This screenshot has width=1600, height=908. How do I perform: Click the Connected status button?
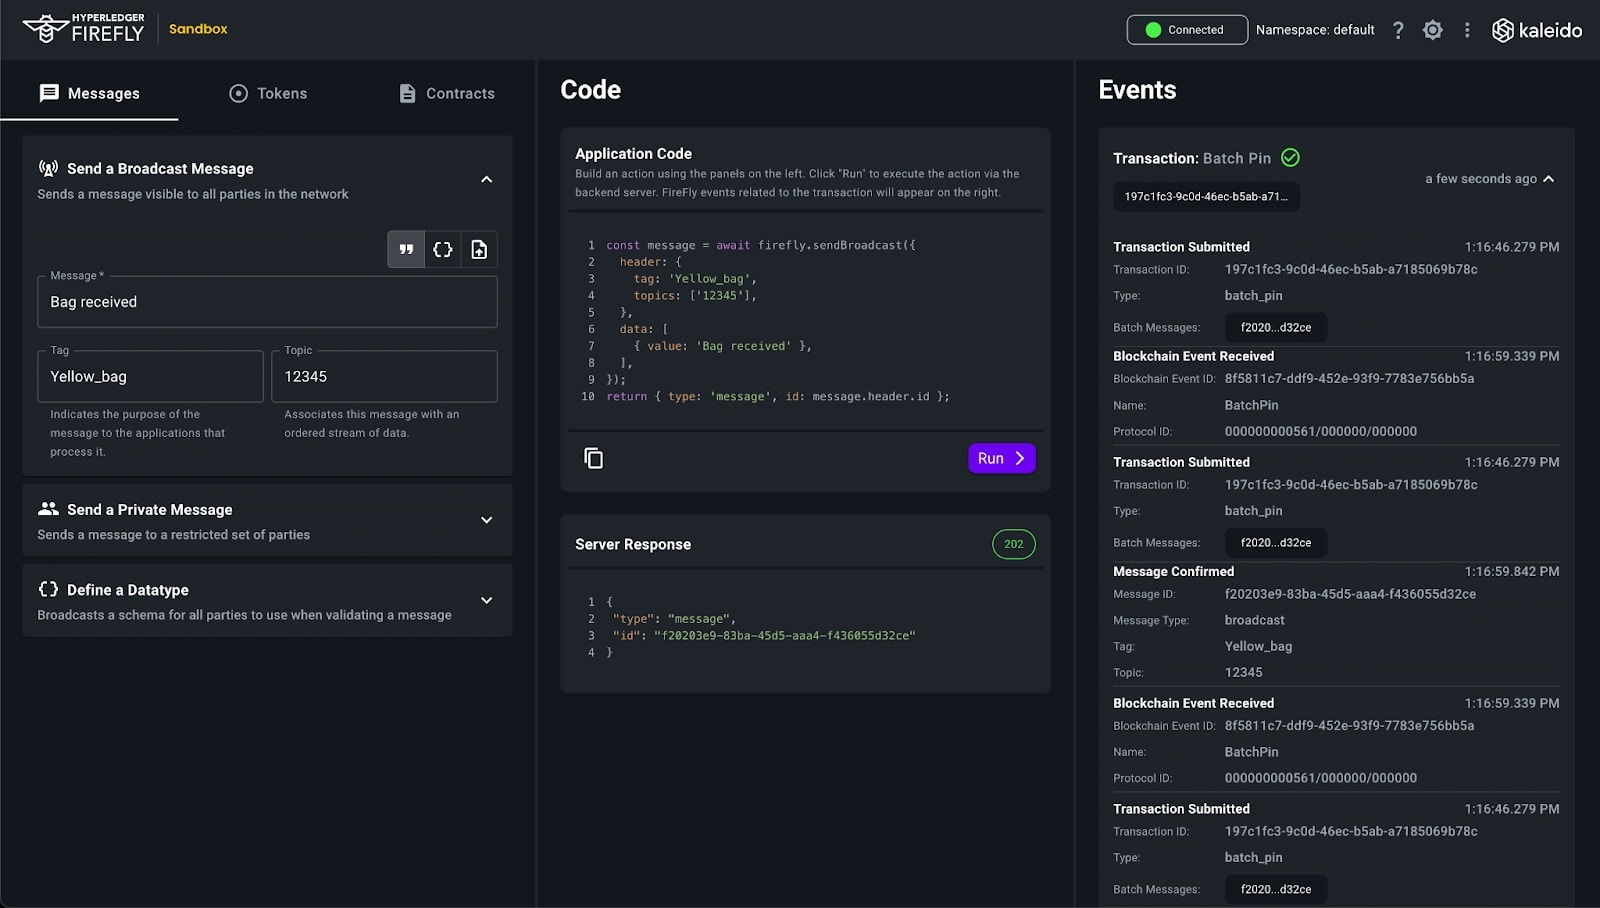pos(1186,30)
